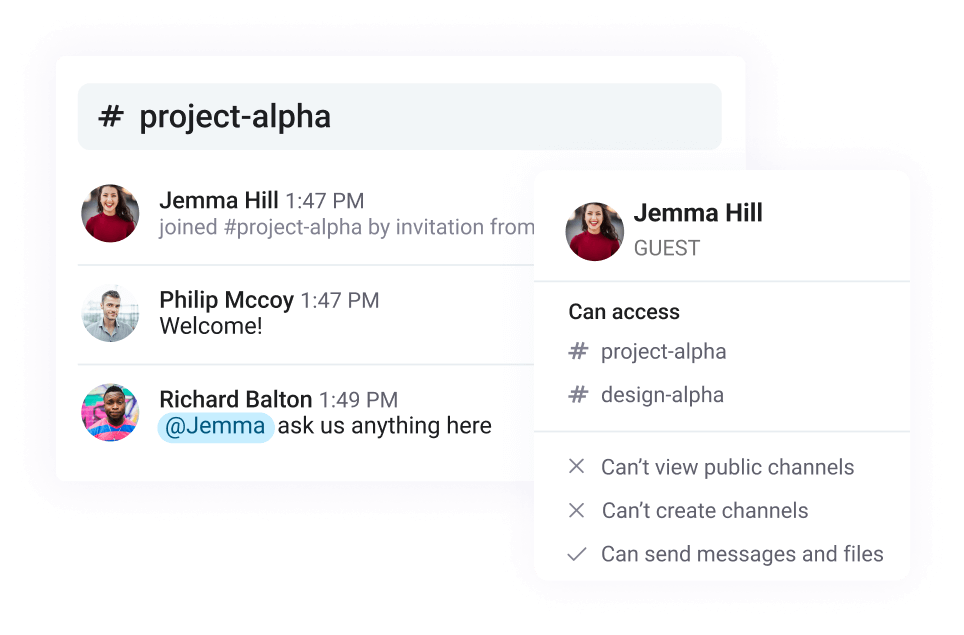The width and height of the screenshot is (964, 635).
Task: Click Richard Balton's profile picture
Action: [x=110, y=412]
